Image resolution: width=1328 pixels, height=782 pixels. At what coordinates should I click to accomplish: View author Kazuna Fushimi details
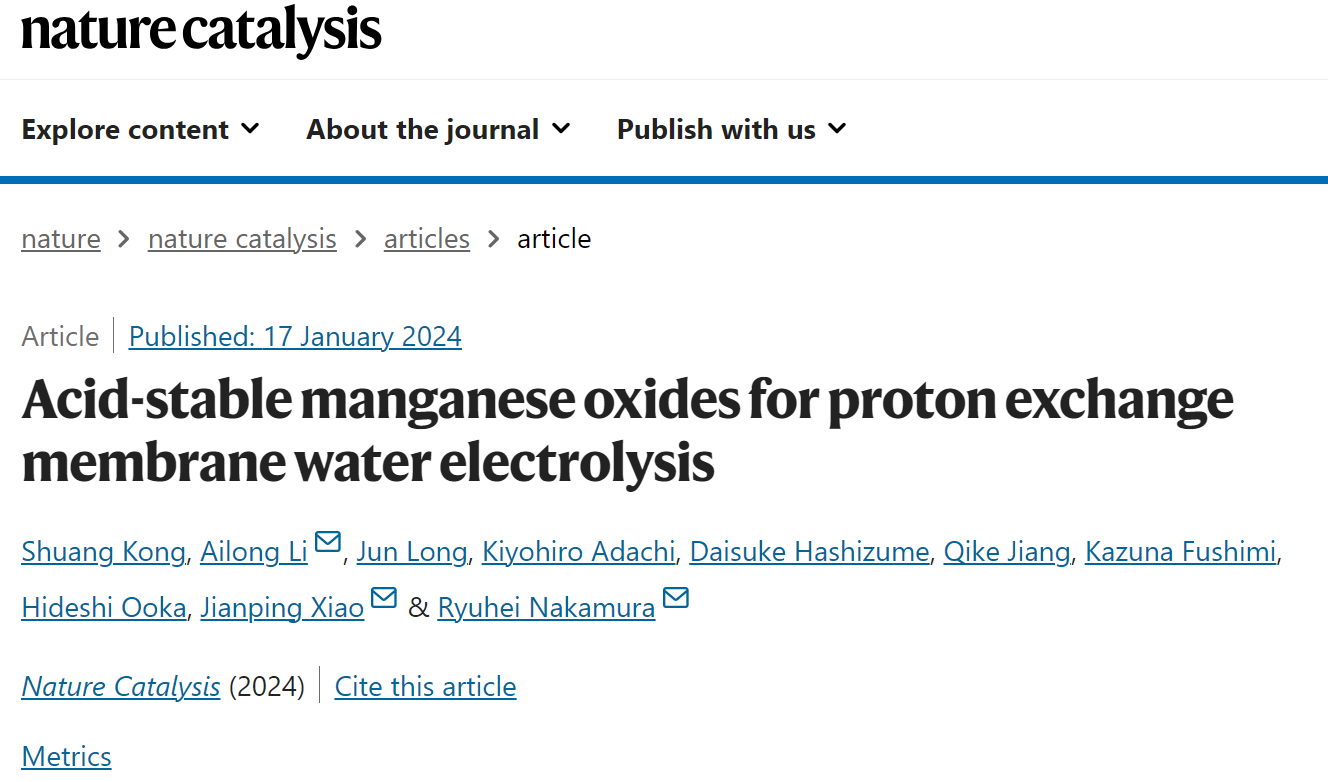tap(1180, 551)
